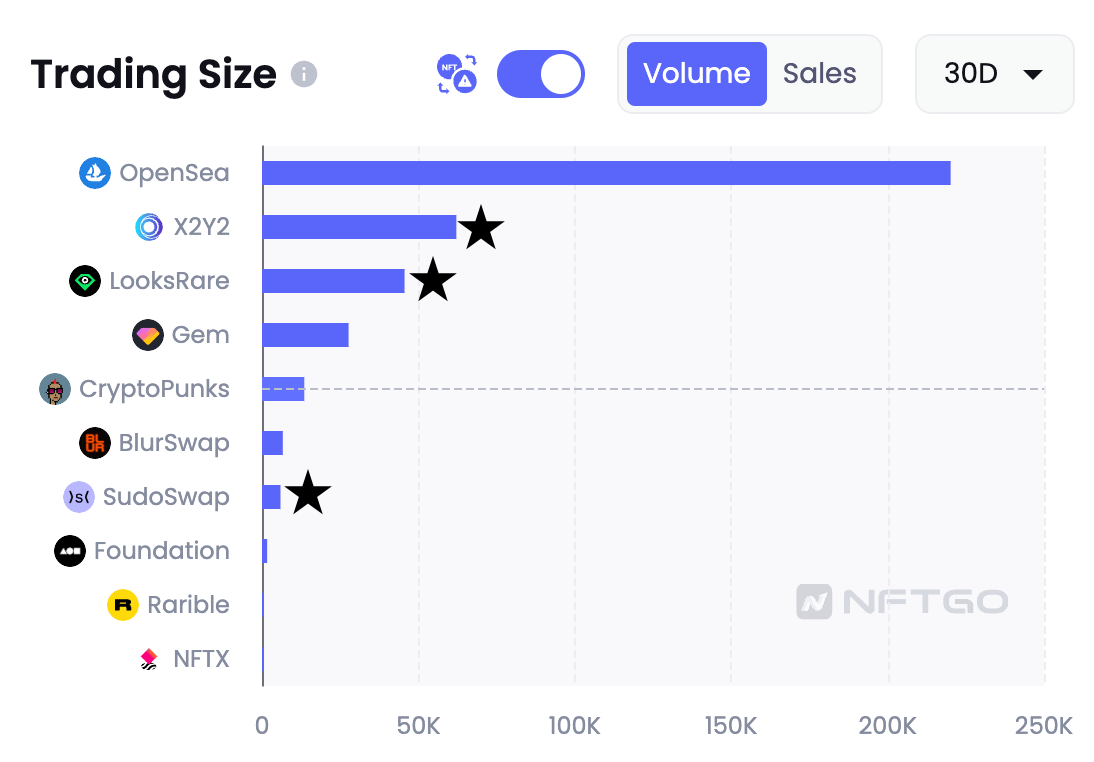Click the SudoSwap volume bar
This screenshot has height=762, width=1094.
pyautogui.click(x=271, y=497)
